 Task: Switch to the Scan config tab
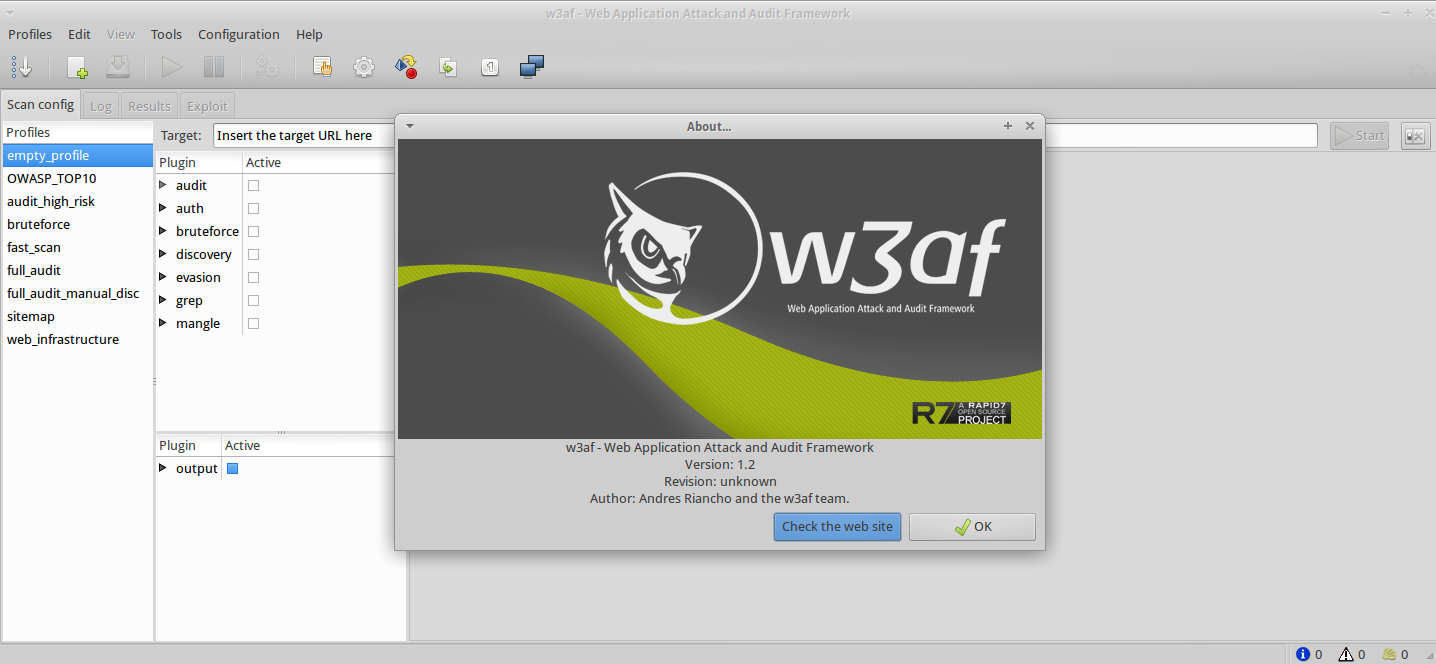click(x=40, y=104)
